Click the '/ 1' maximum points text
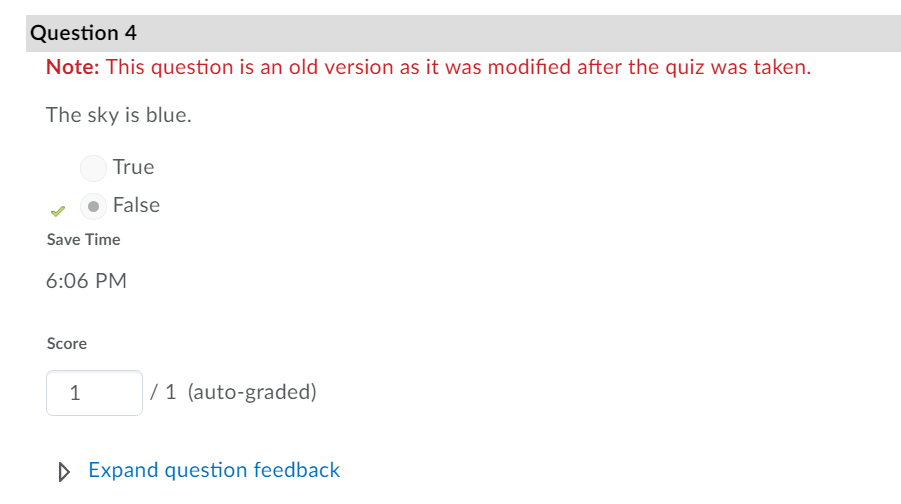Screen dimensions: 901x504 point(164,392)
